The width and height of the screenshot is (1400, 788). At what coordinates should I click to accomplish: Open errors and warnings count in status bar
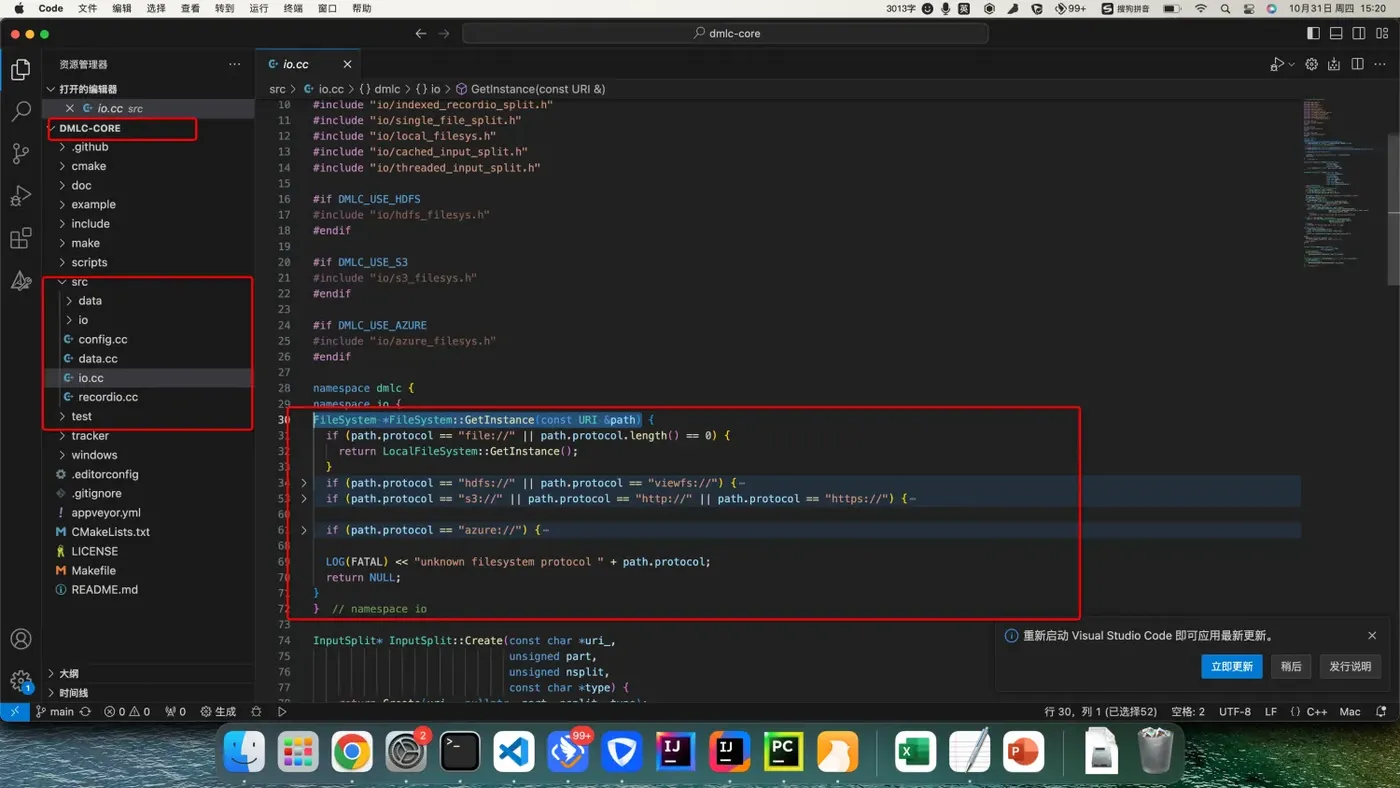pyautogui.click(x=127, y=712)
